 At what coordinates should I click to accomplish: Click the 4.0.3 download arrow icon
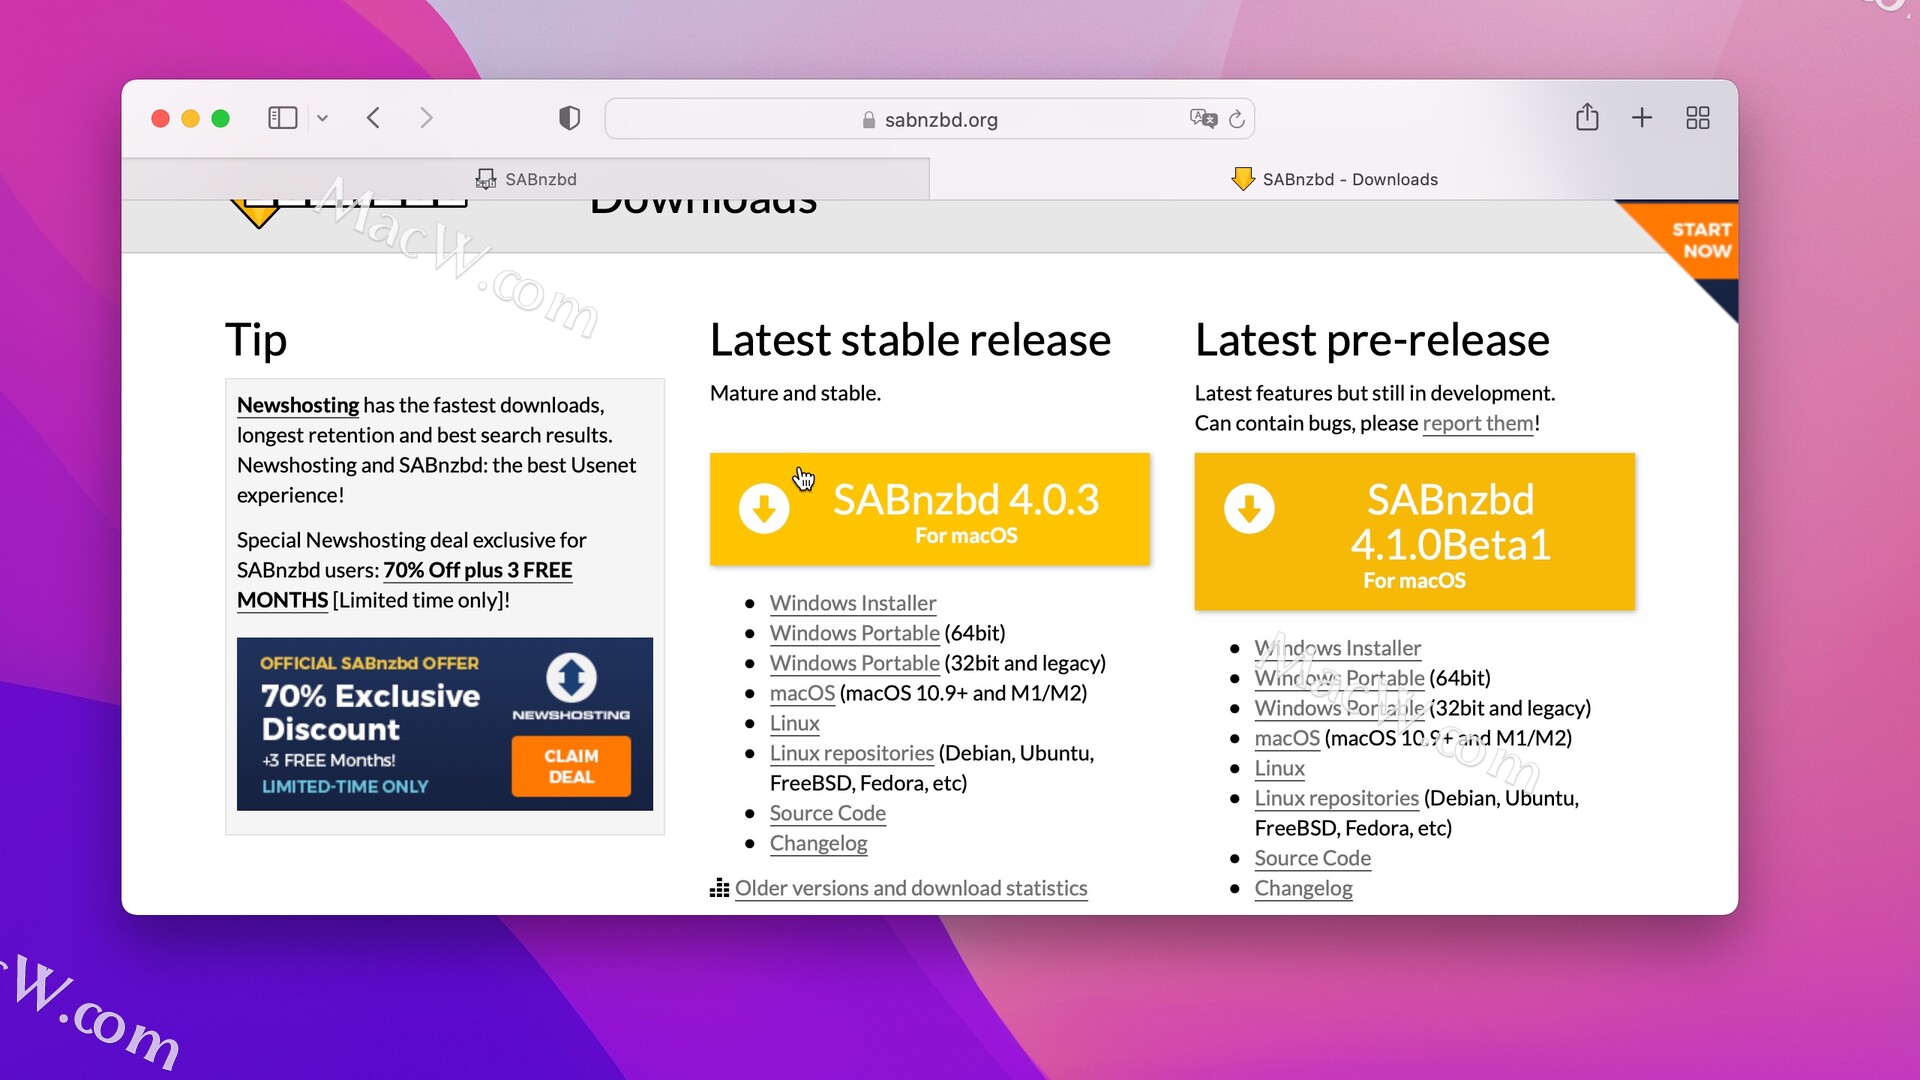pyautogui.click(x=764, y=509)
